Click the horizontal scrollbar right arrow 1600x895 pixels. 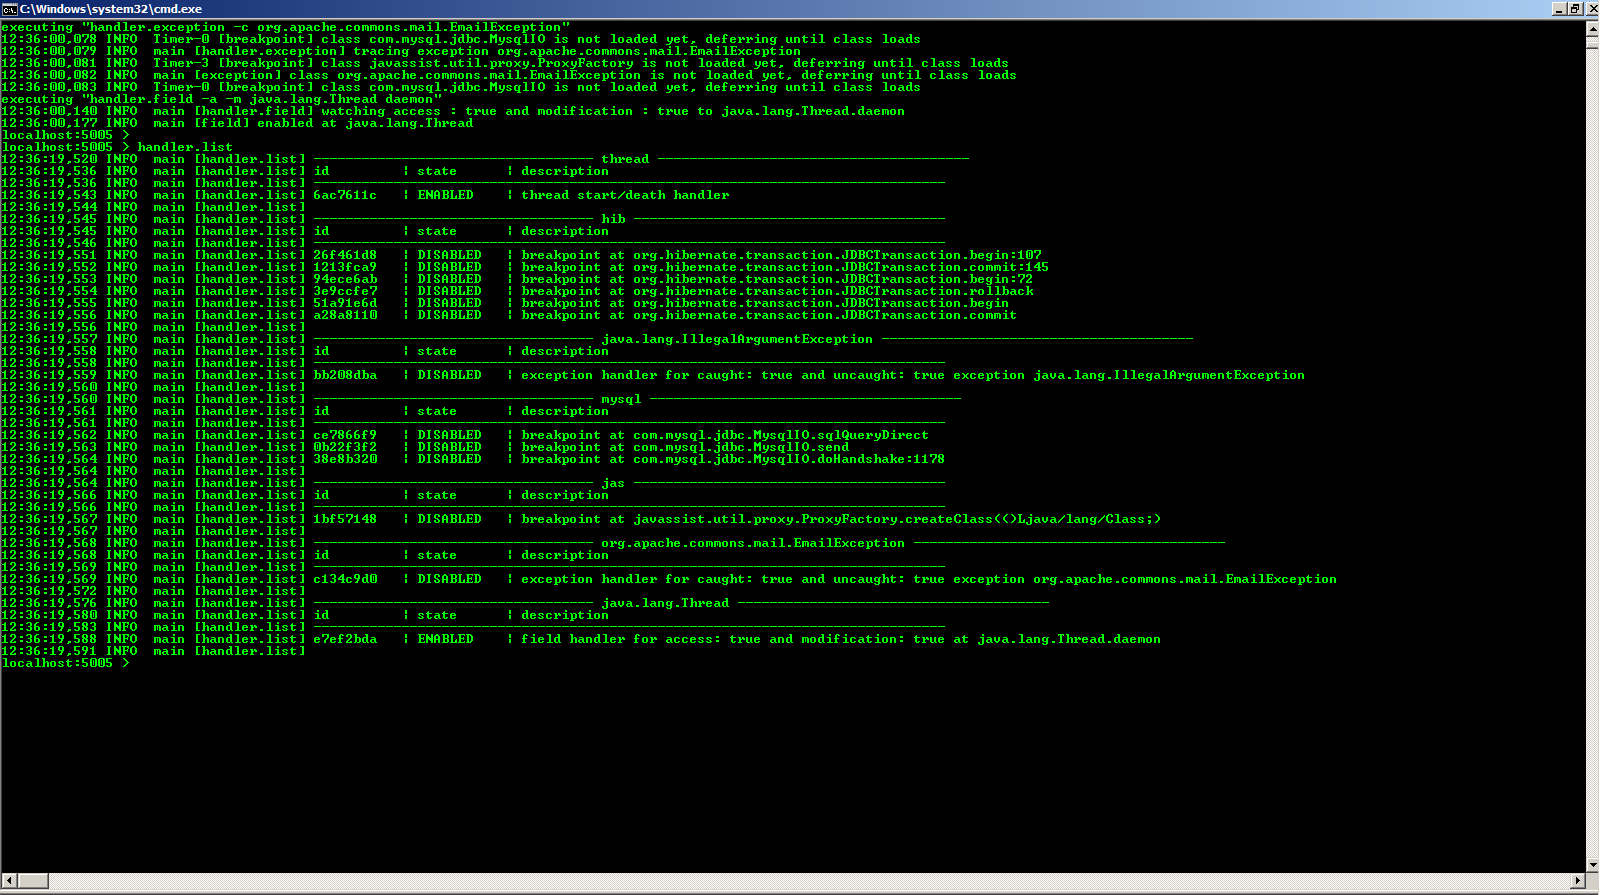[x=1577, y=881]
